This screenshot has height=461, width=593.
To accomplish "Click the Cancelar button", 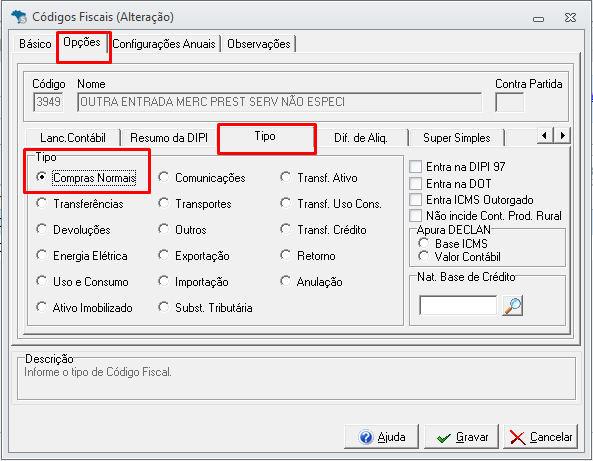I will 541,437.
